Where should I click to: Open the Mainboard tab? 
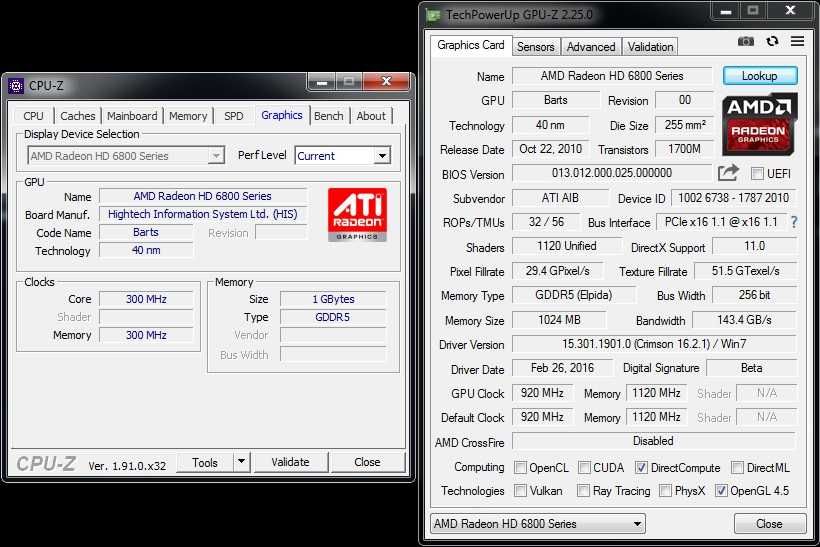[132, 116]
